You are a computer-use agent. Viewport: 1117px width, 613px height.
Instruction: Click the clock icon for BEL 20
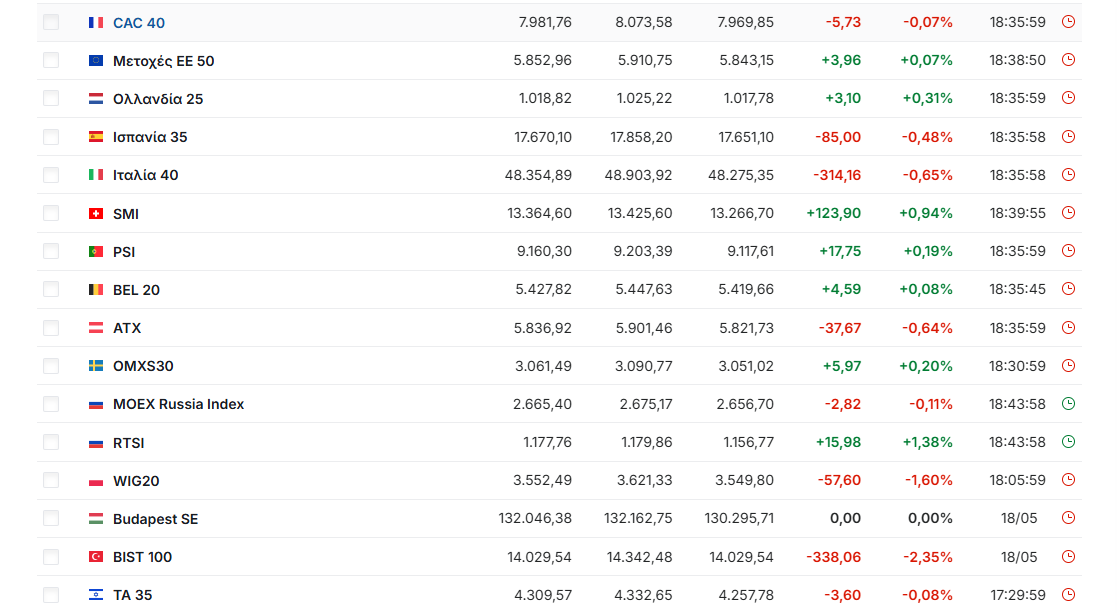pos(1068,289)
